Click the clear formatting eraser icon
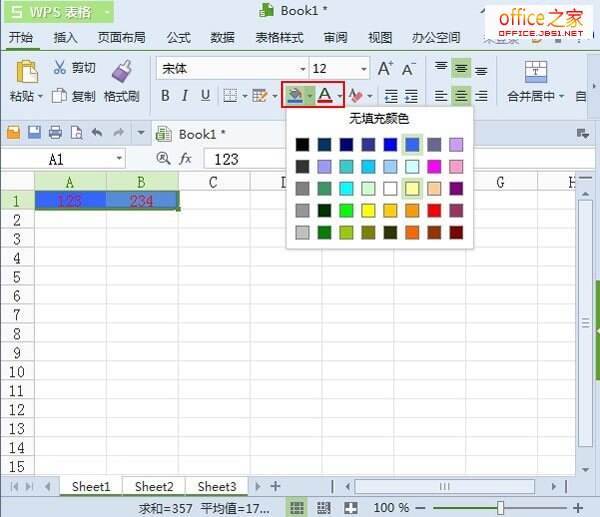Screen dimensions: 600x517 pos(355,96)
